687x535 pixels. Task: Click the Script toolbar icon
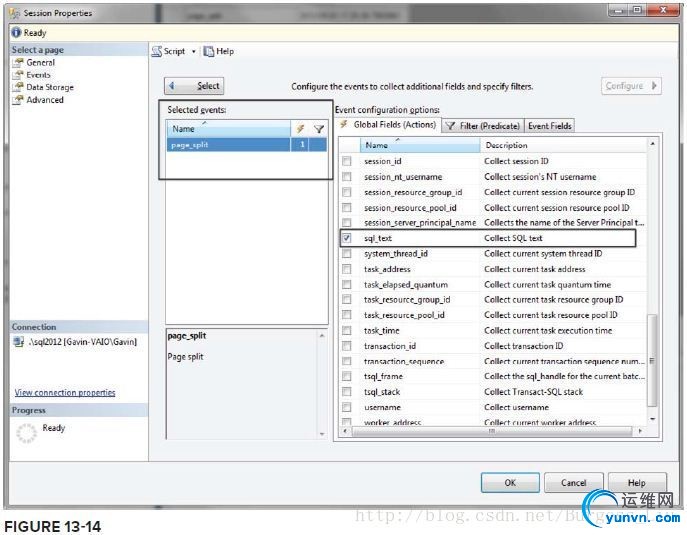tap(157, 51)
